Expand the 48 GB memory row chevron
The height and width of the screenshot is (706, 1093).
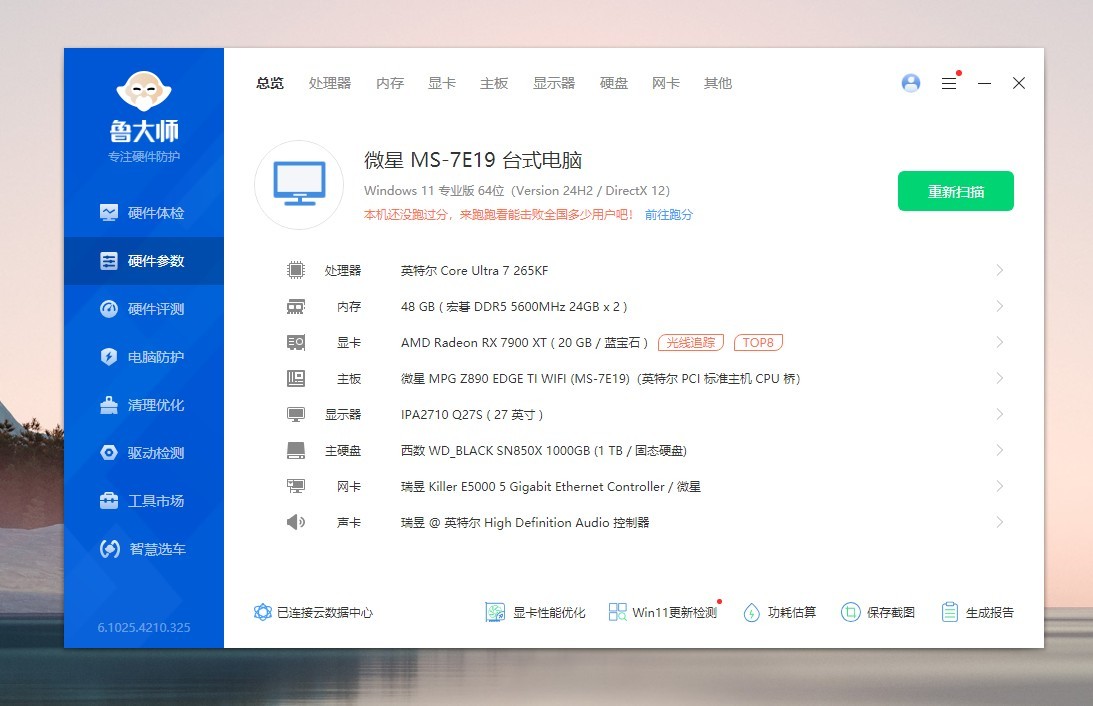pyautogui.click(x=1000, y=306)
